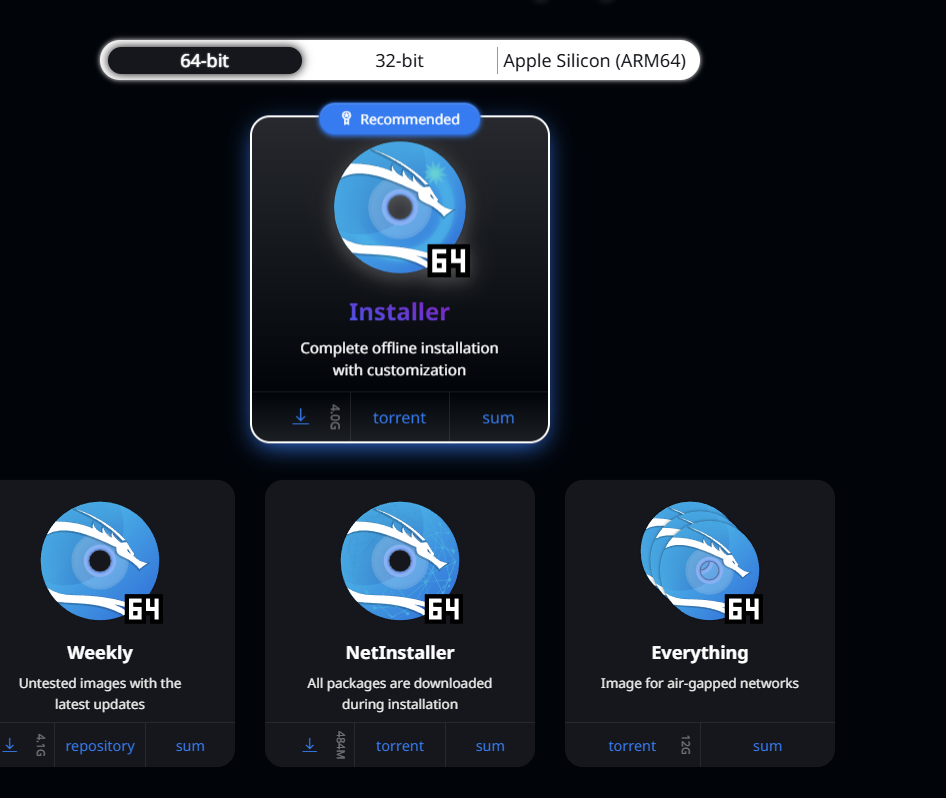Viewport: 946px width, 798px height.
Task: Click the 64 badge on Installer logo
Action: pos(448,261)
